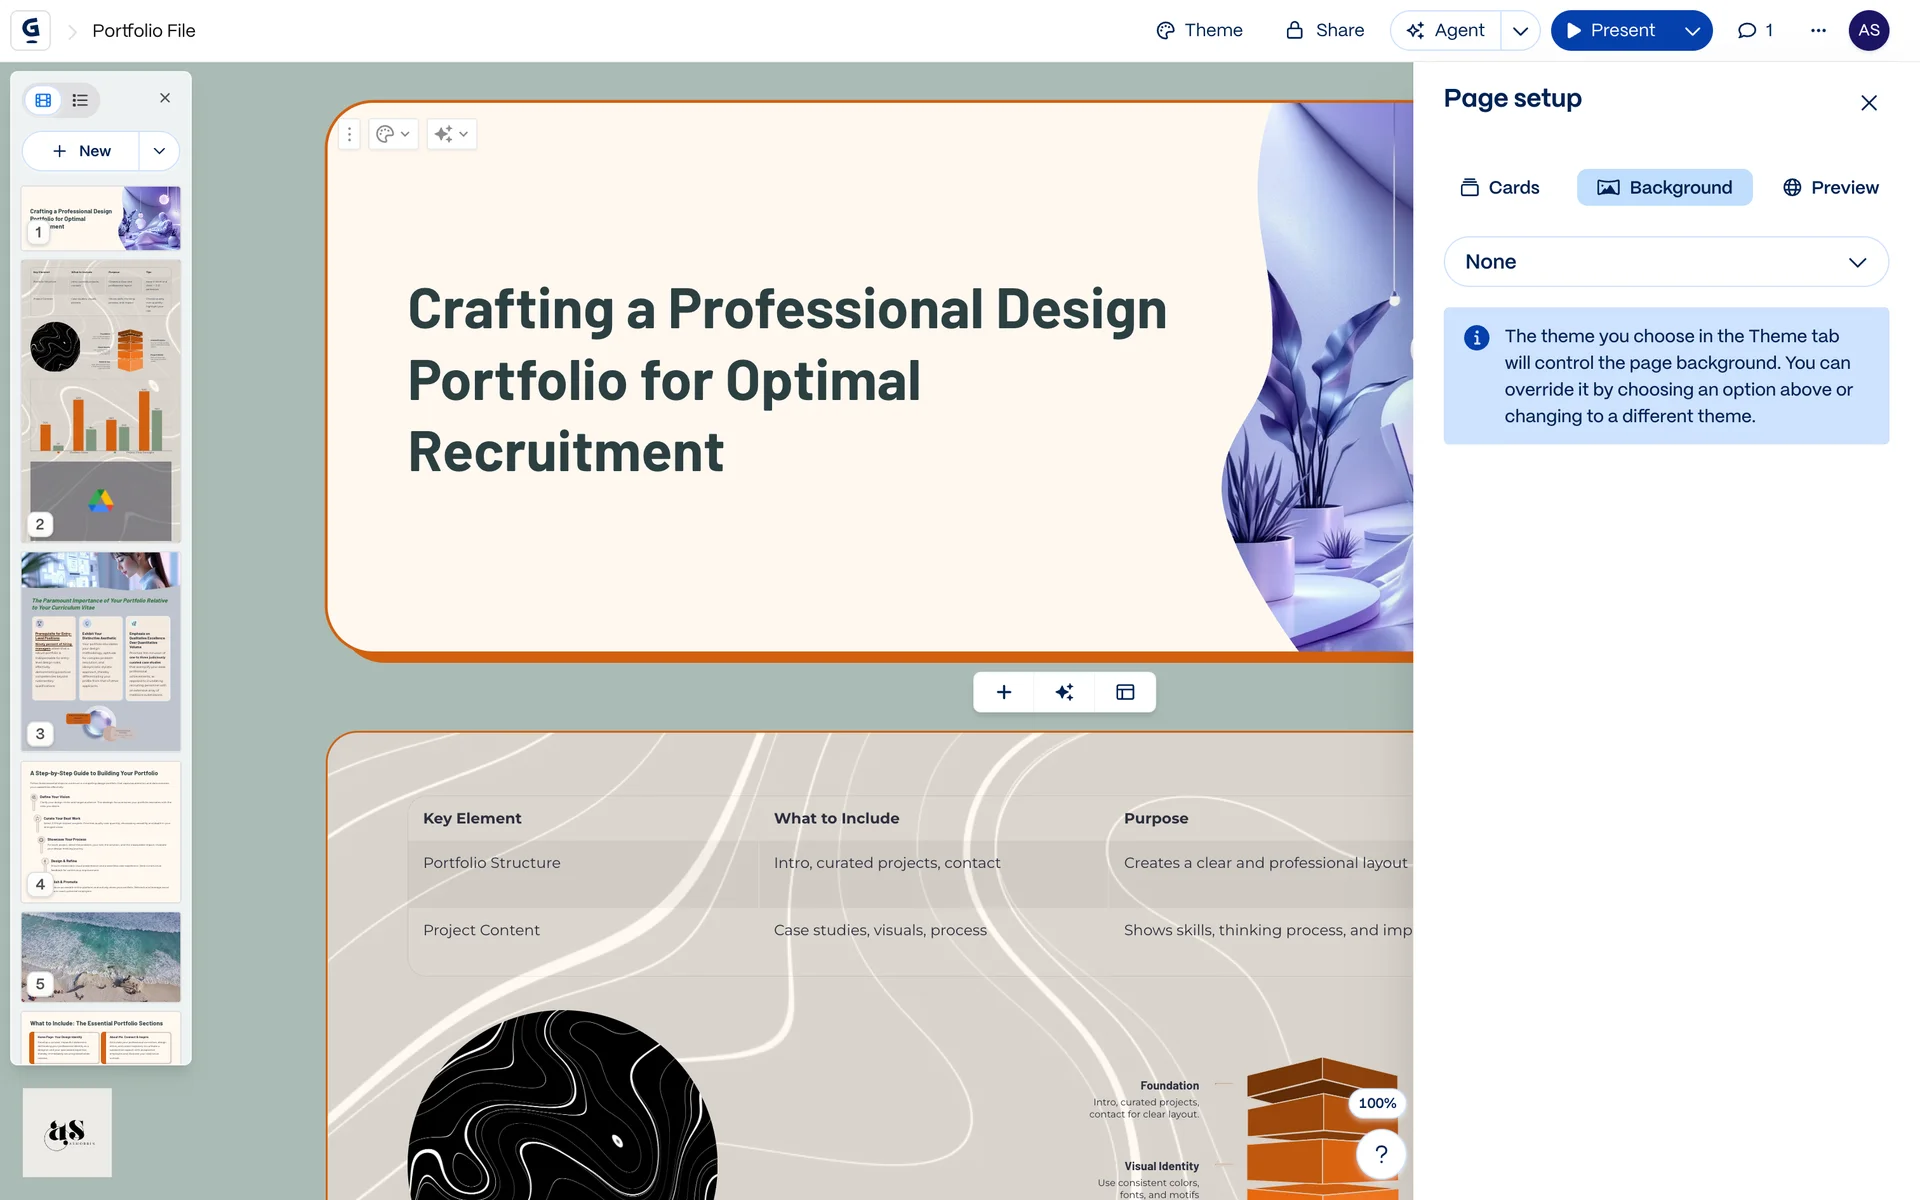This screenshot has height=1200, width=1920.
Task: Open the help question mark button
Action: point(1381,1154)
